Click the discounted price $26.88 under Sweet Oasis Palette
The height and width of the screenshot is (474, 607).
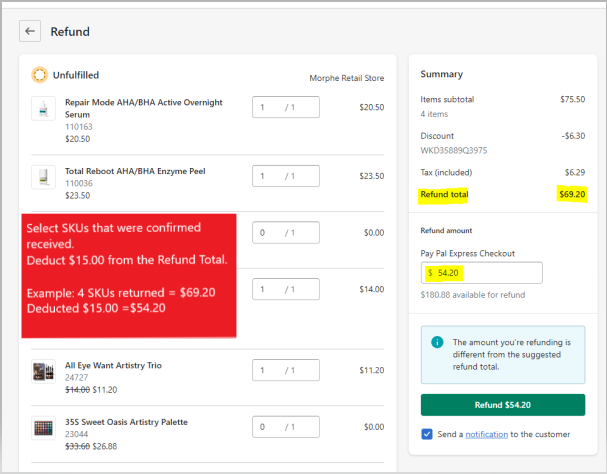pos(105,446)
